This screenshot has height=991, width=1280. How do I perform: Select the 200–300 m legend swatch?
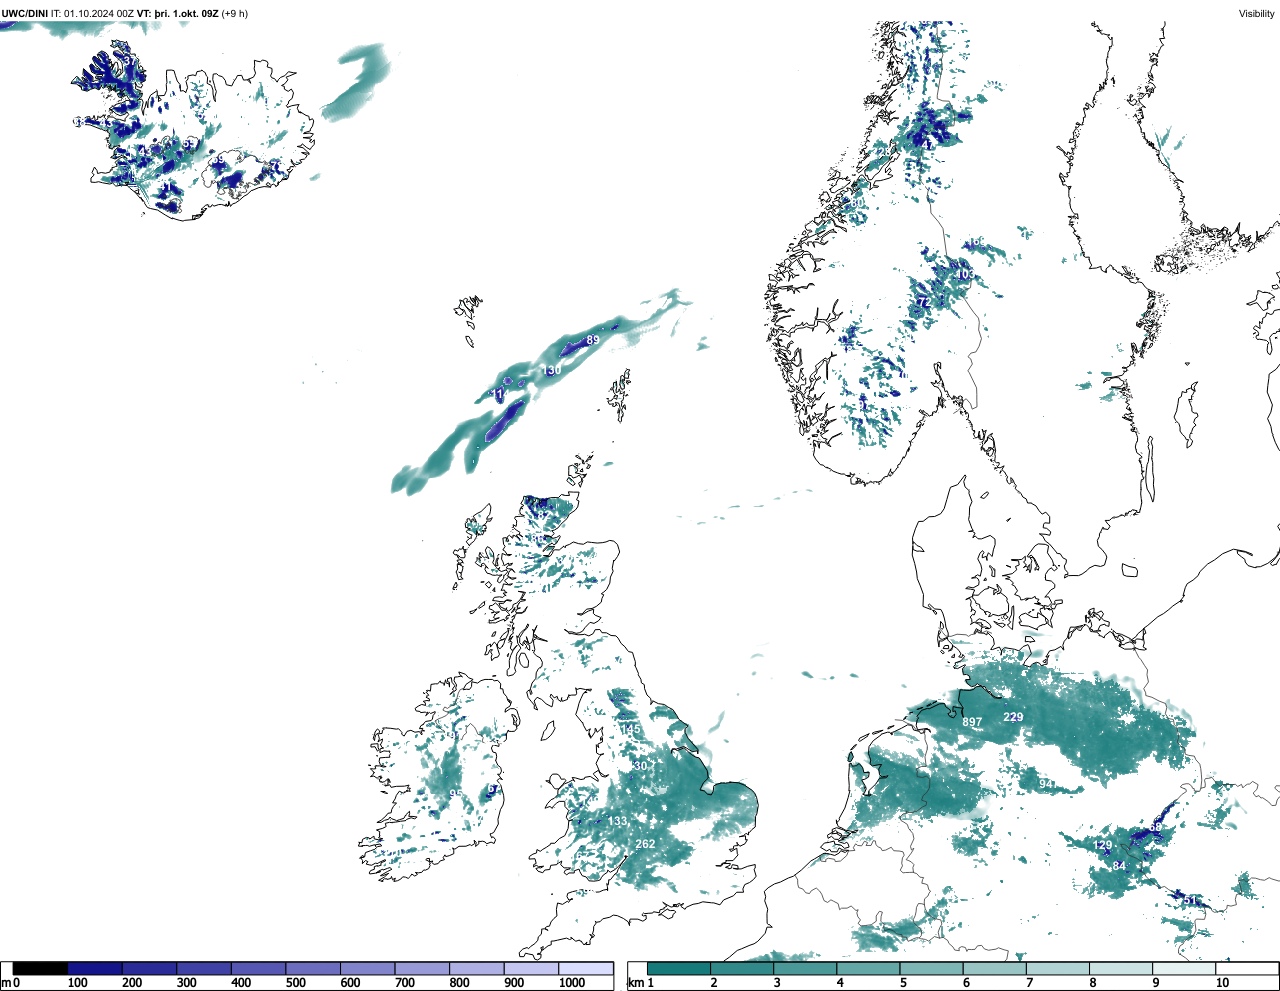pos(150,968)
